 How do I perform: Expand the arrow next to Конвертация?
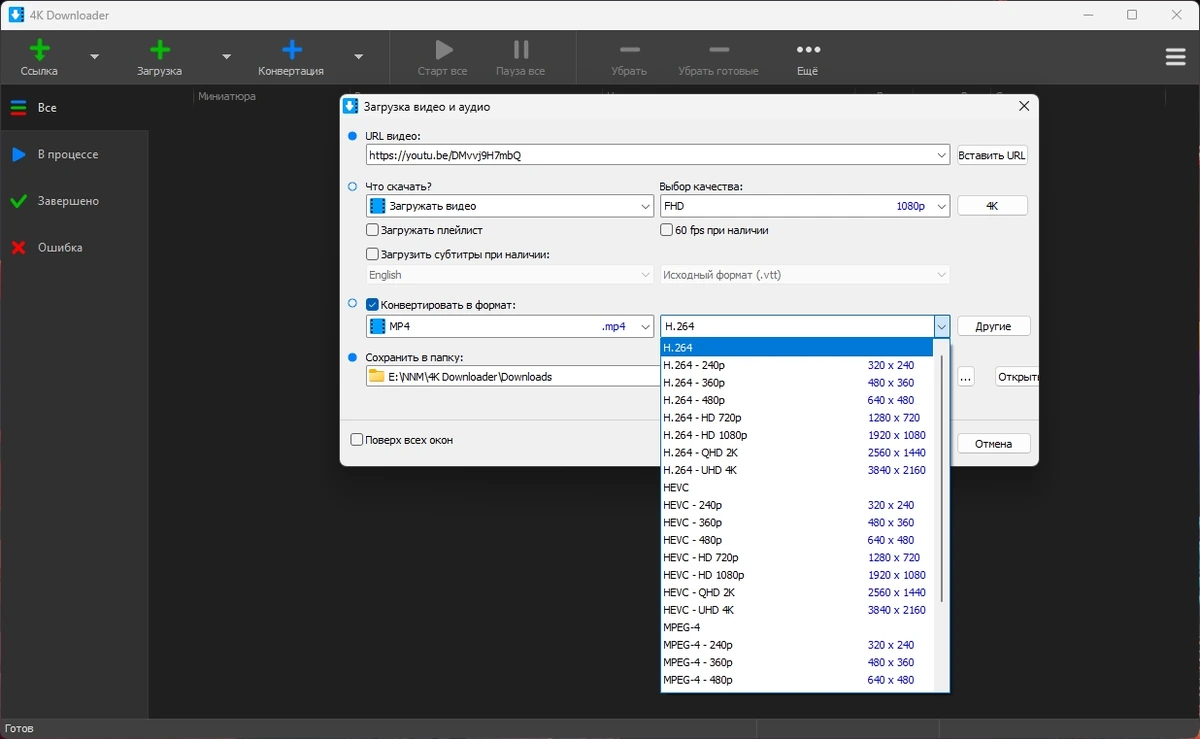358,57
